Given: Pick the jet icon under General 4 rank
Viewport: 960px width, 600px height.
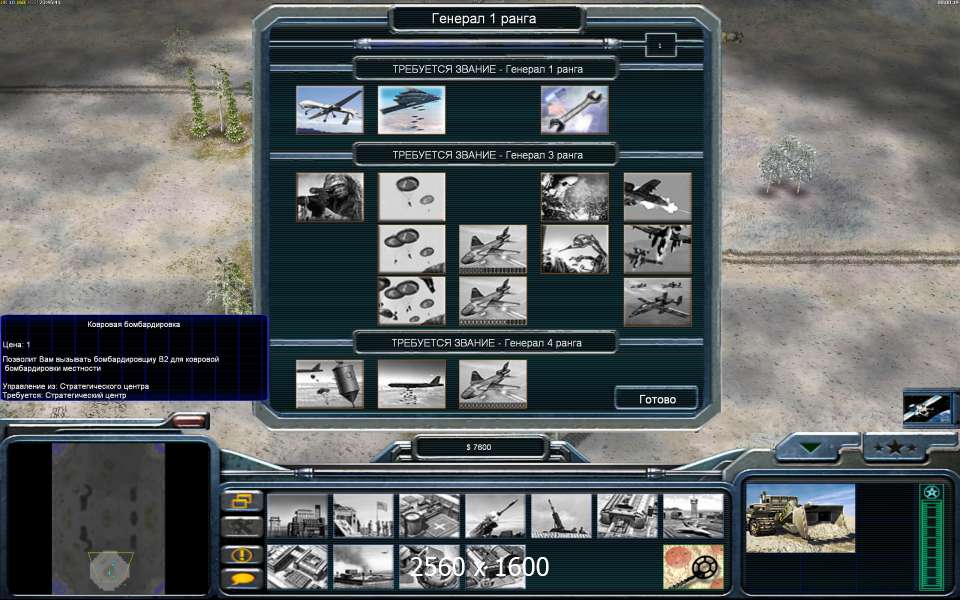Looking at the screenshot, I should (493, 384).
